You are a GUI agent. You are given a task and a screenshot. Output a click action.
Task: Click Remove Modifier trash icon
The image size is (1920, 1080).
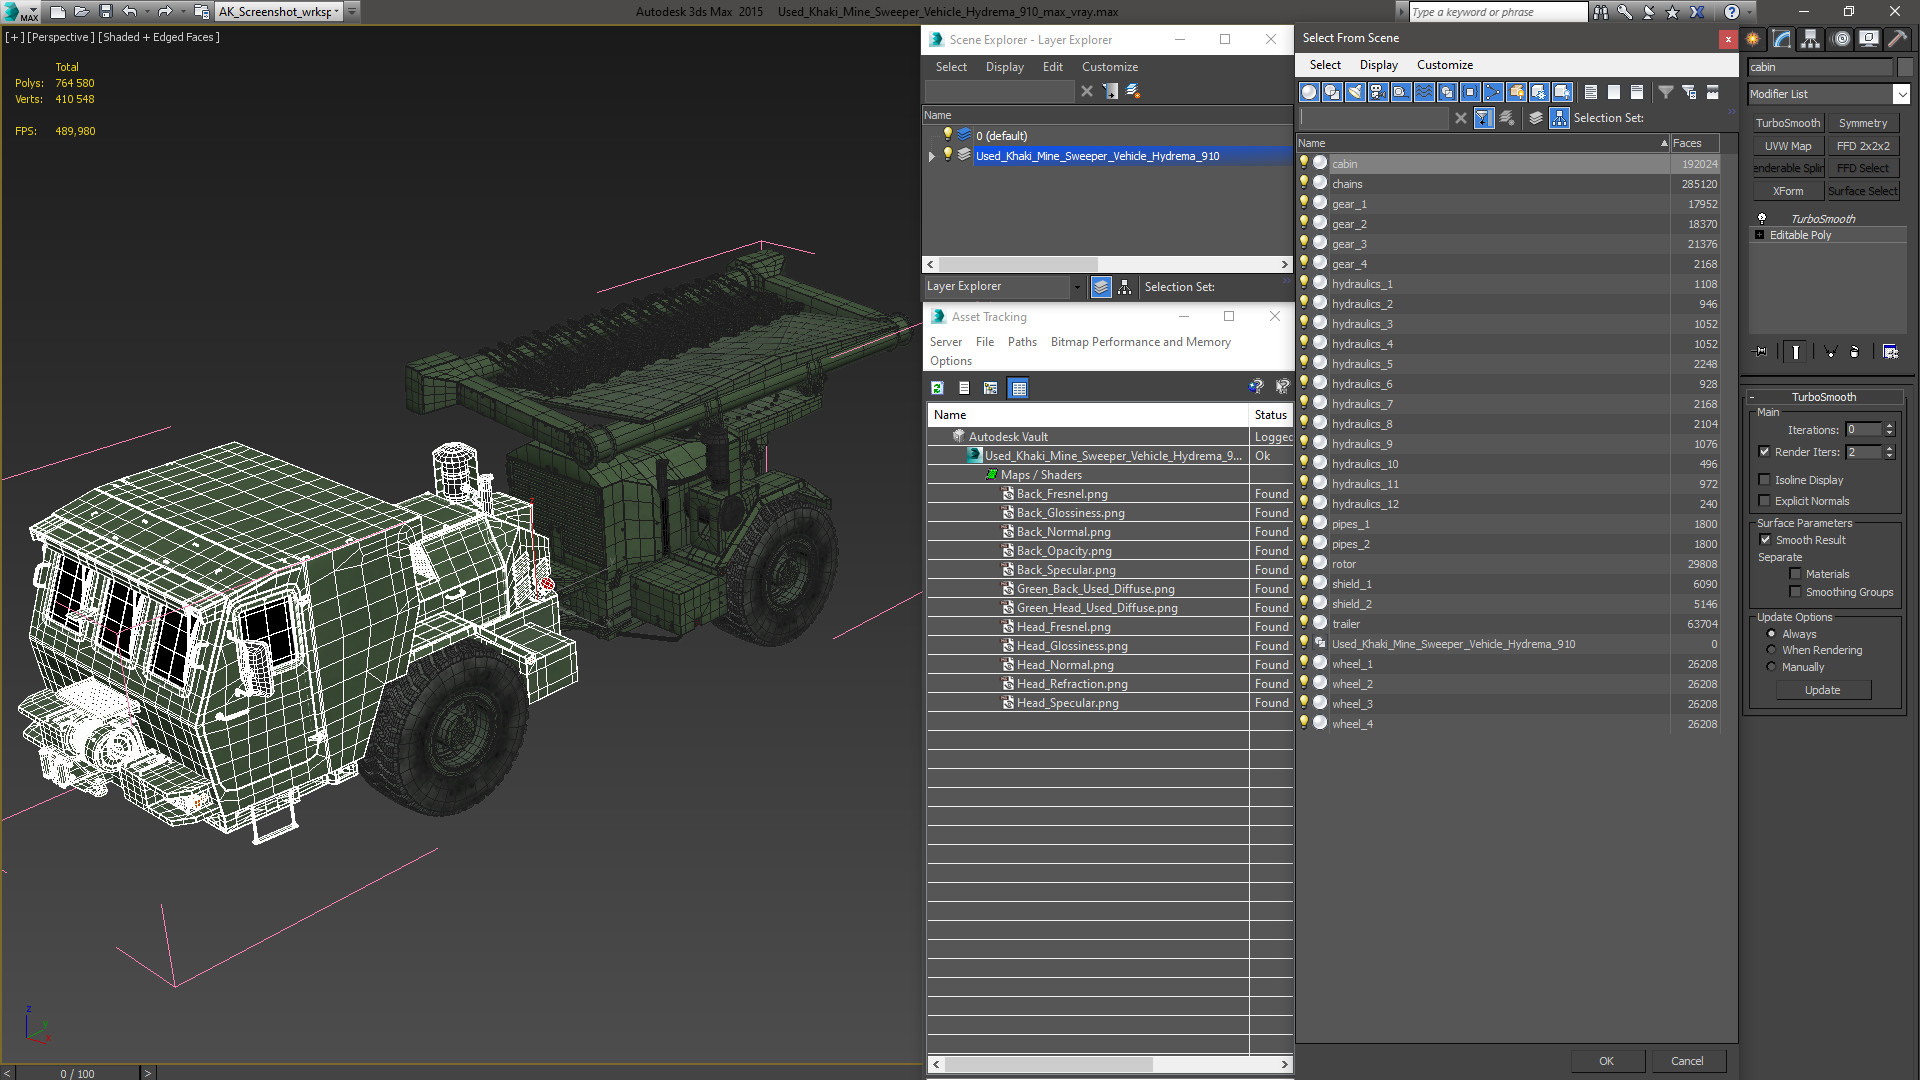tap(1854, 352)
